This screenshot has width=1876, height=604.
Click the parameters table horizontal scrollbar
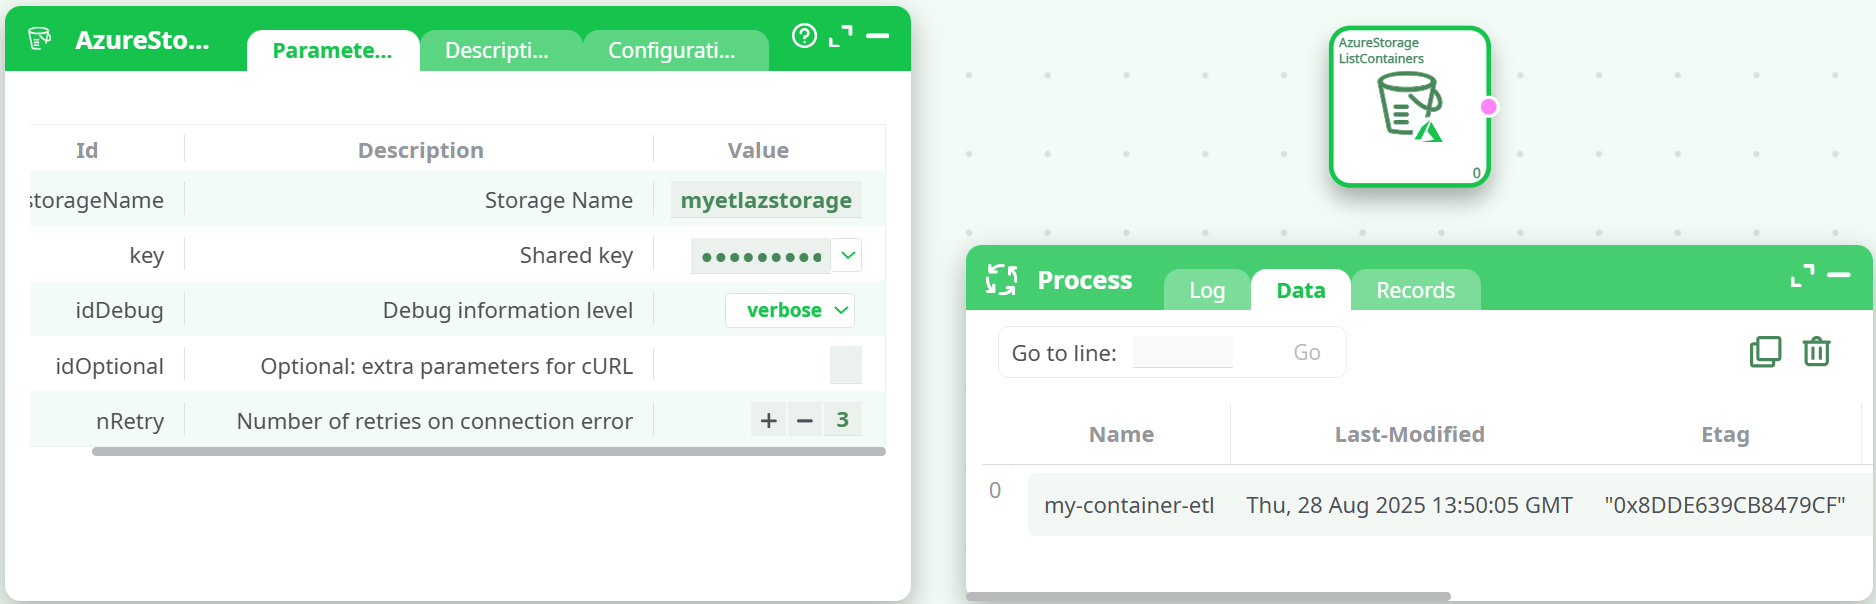tap(488, 452)
